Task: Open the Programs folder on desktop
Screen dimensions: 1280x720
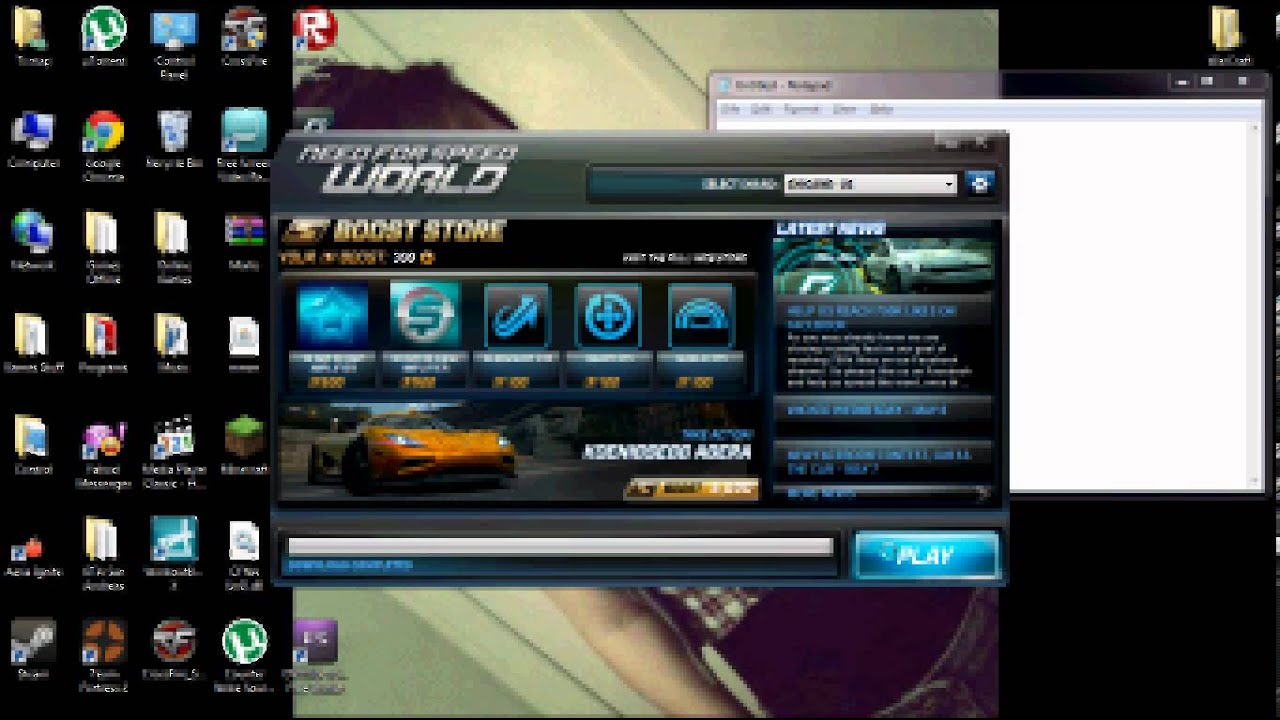Action: [x=103, y=343]
